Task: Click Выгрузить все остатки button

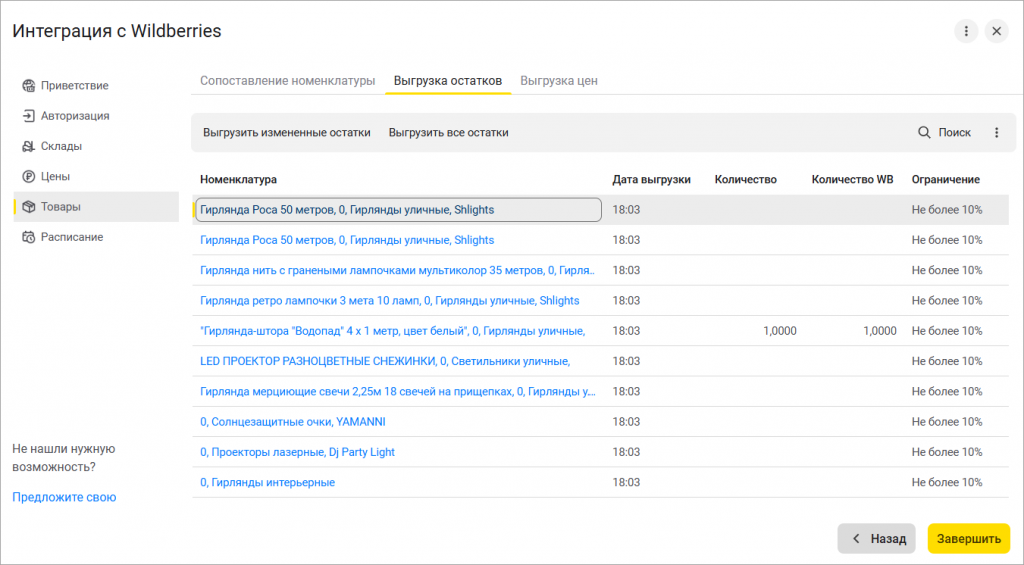Action: [449, 133]
